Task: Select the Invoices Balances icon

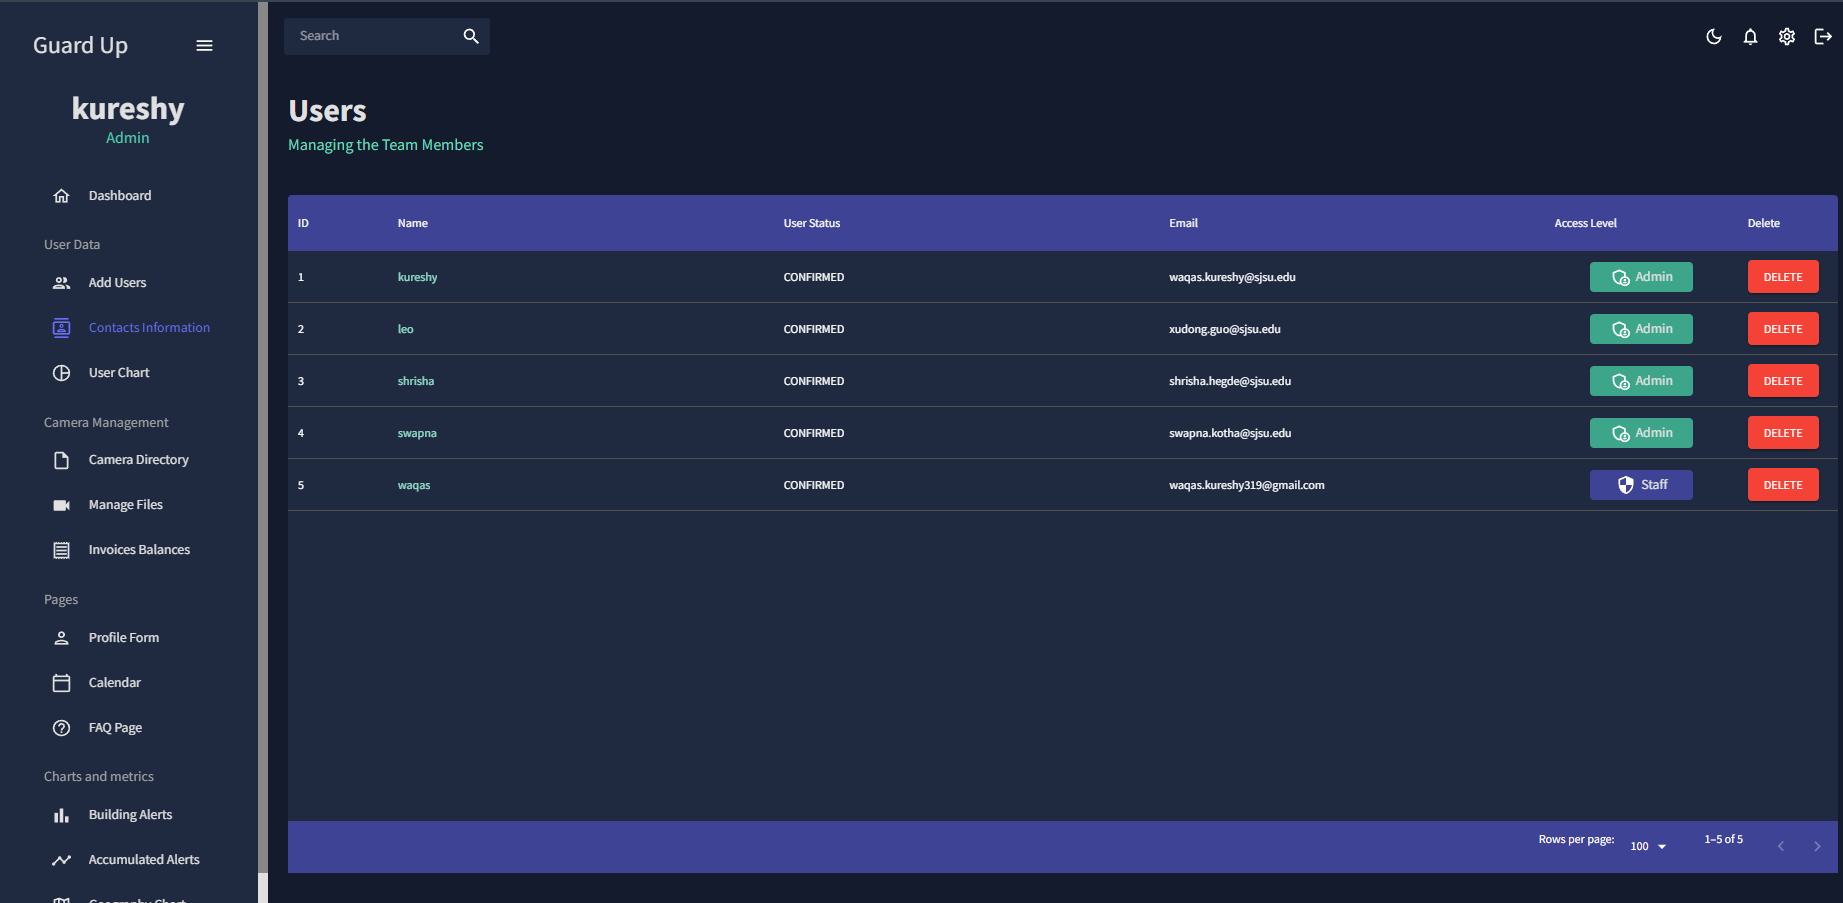Action: (61, 549)
